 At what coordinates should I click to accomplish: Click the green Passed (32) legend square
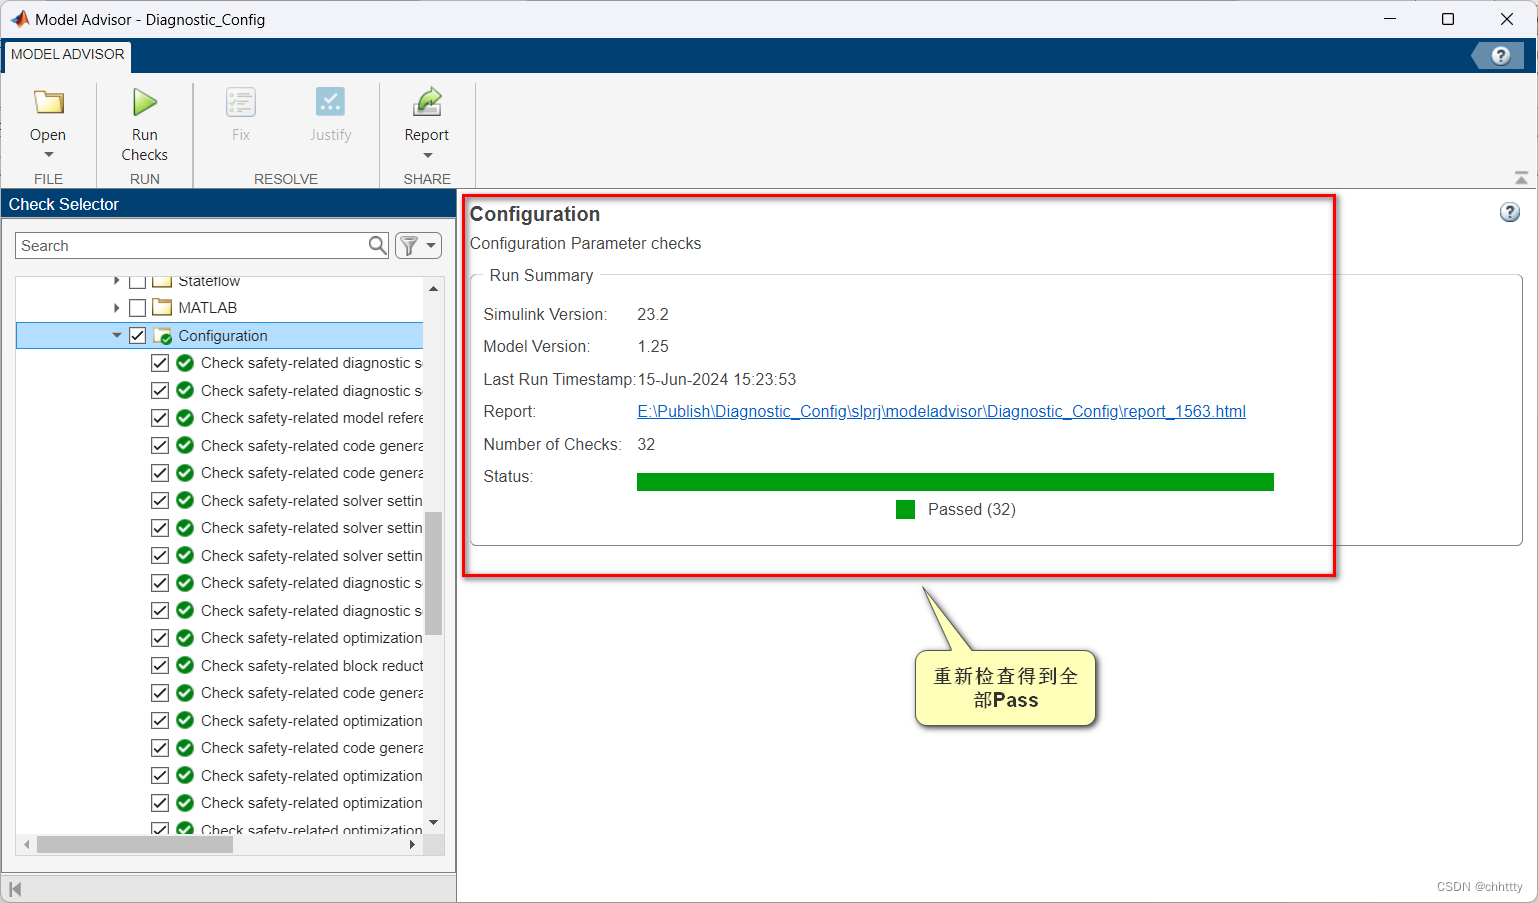[x=906, y=509]
